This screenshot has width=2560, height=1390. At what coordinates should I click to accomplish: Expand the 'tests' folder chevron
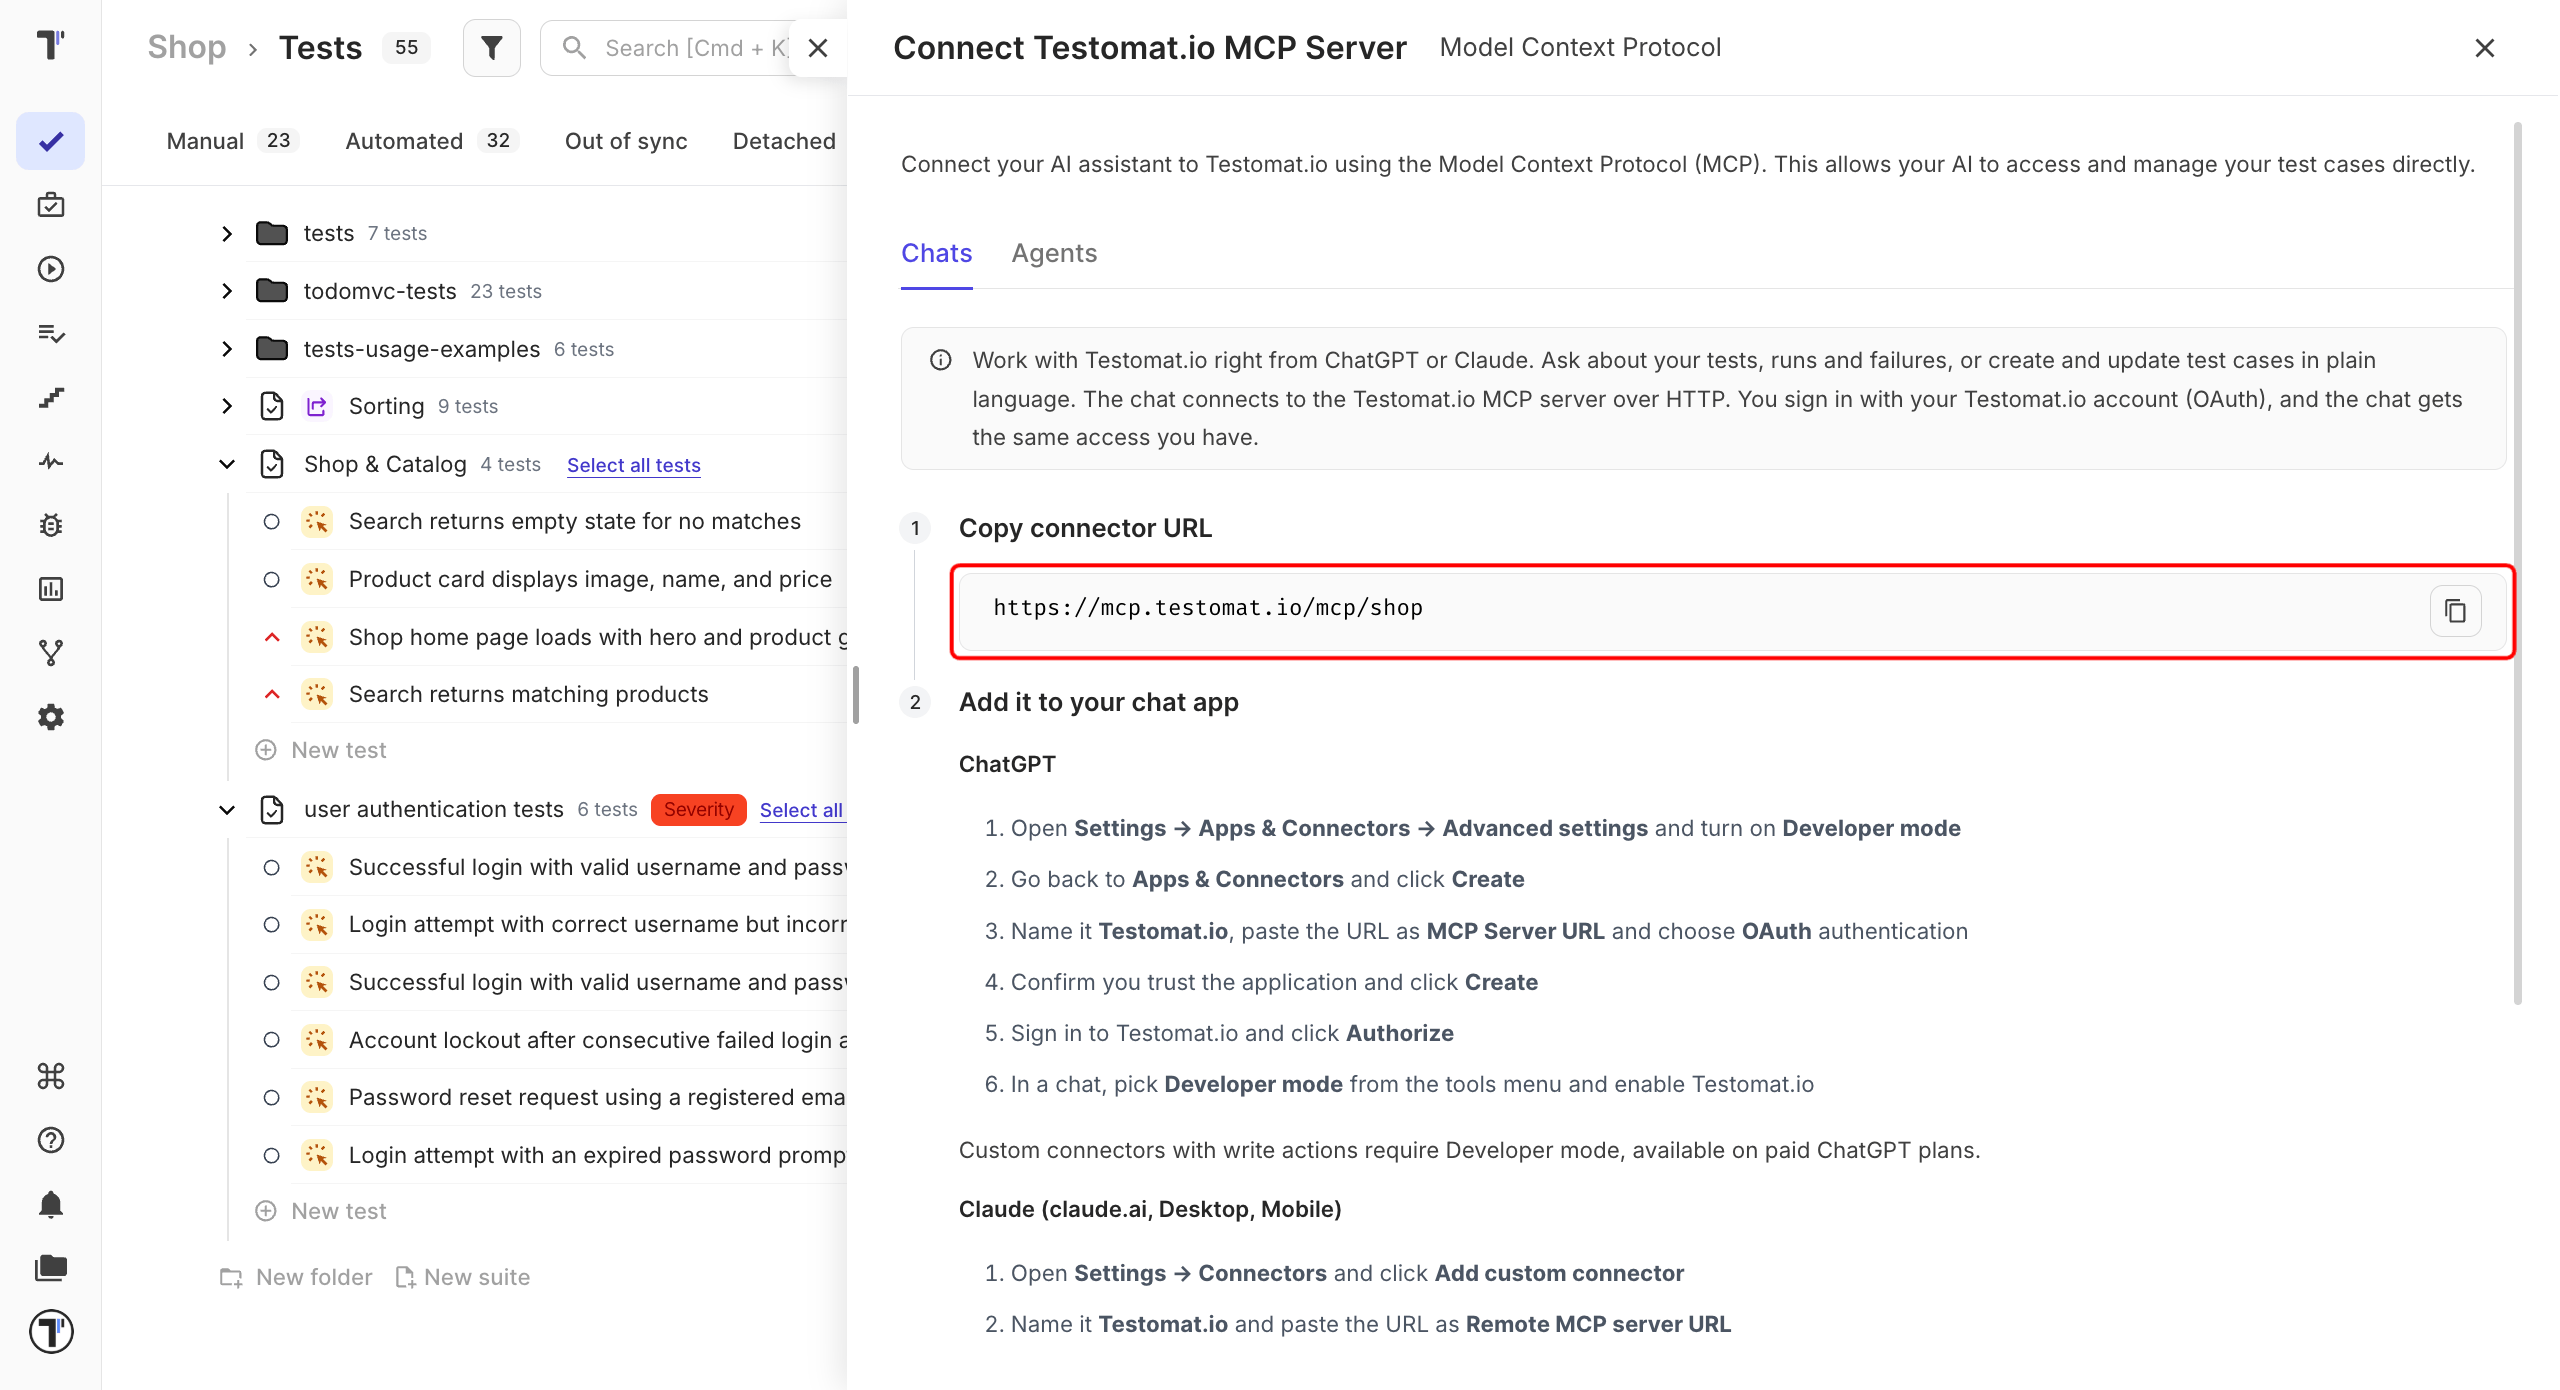pos(227,234)
